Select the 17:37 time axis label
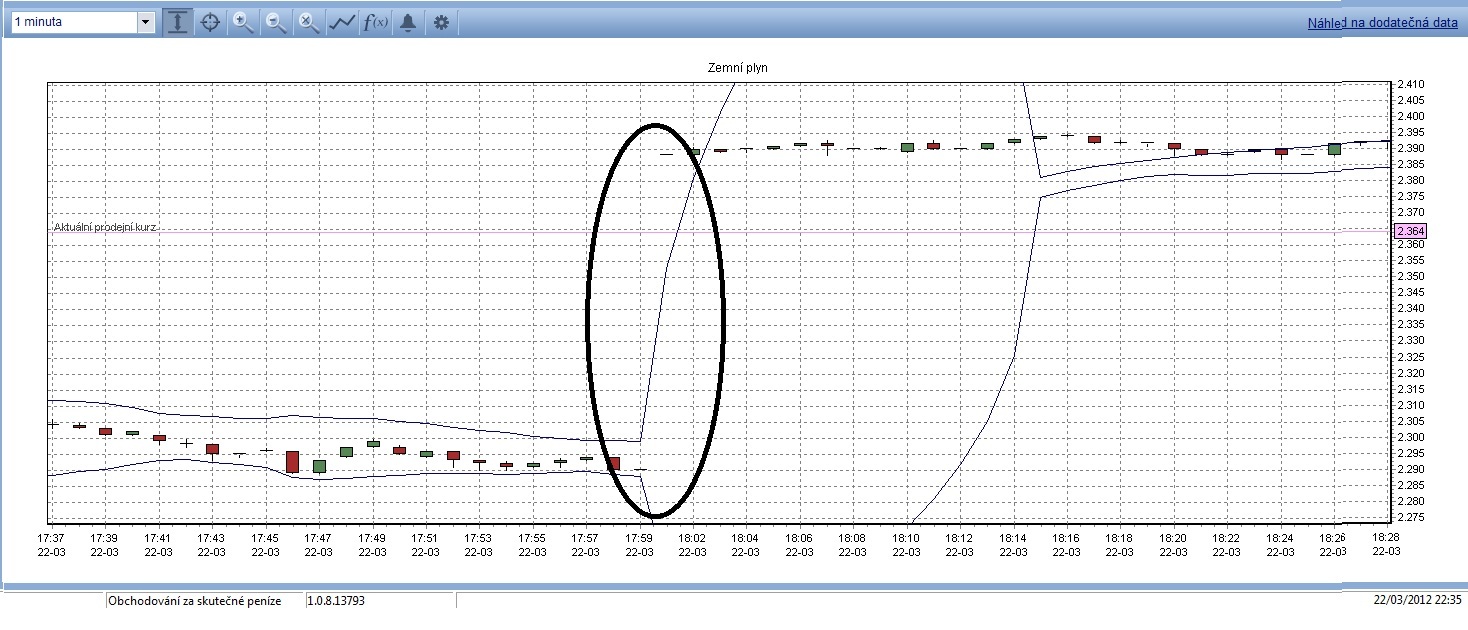 51,544
